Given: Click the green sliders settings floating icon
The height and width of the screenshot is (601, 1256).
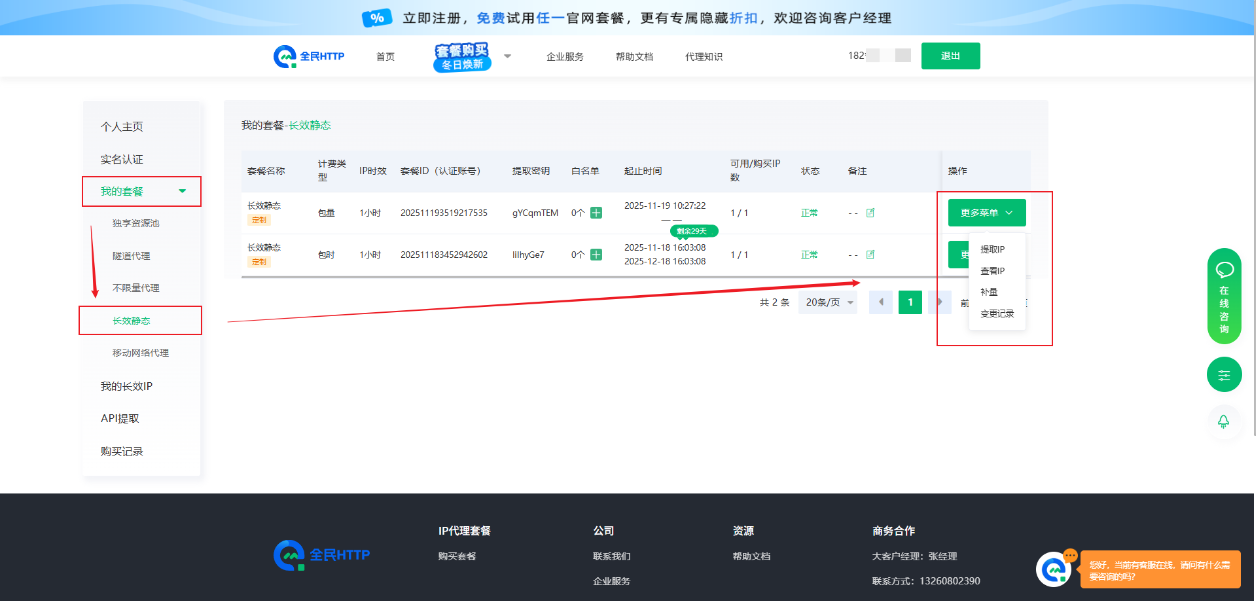Looking at the screenshot, I should (x=1224, y=375).
